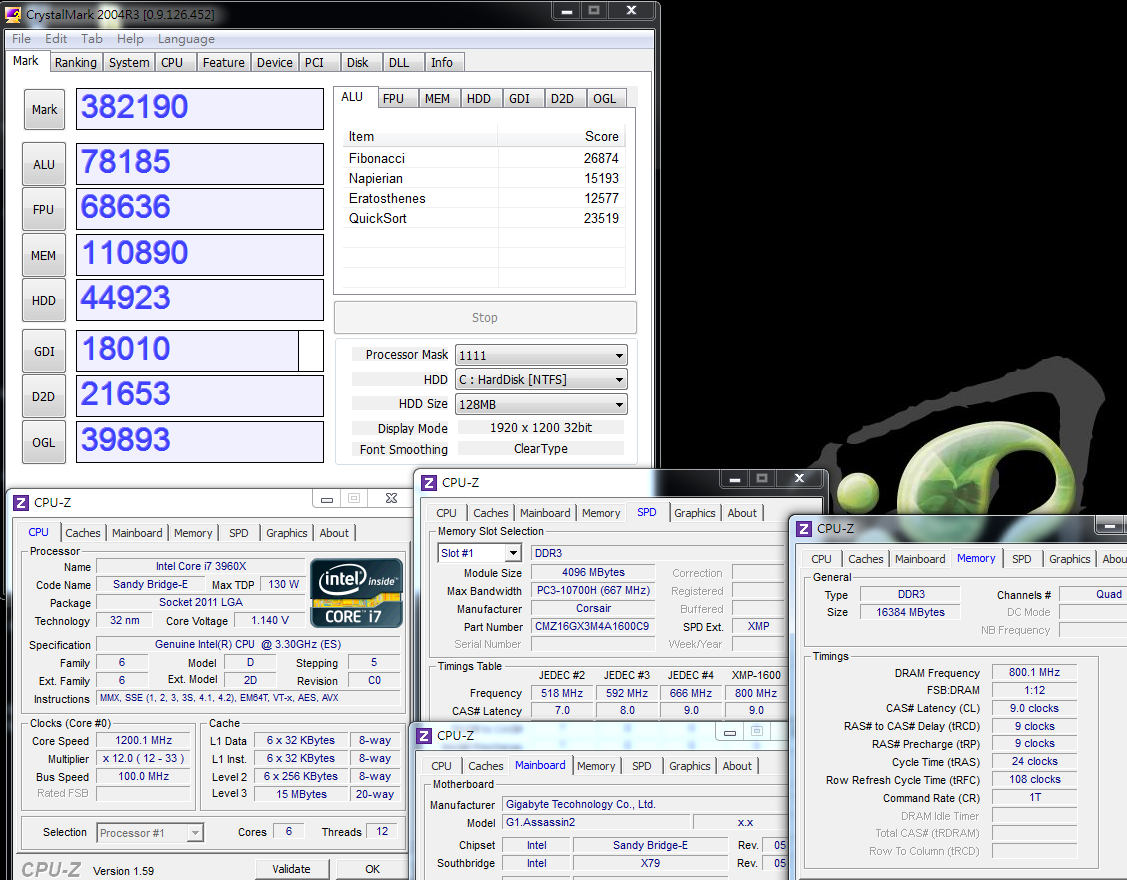Image resolution: width=1127 pixels, height=880 pixels.
Task: Open the Tab menu in CrystalMark
Action: point(91,39)
